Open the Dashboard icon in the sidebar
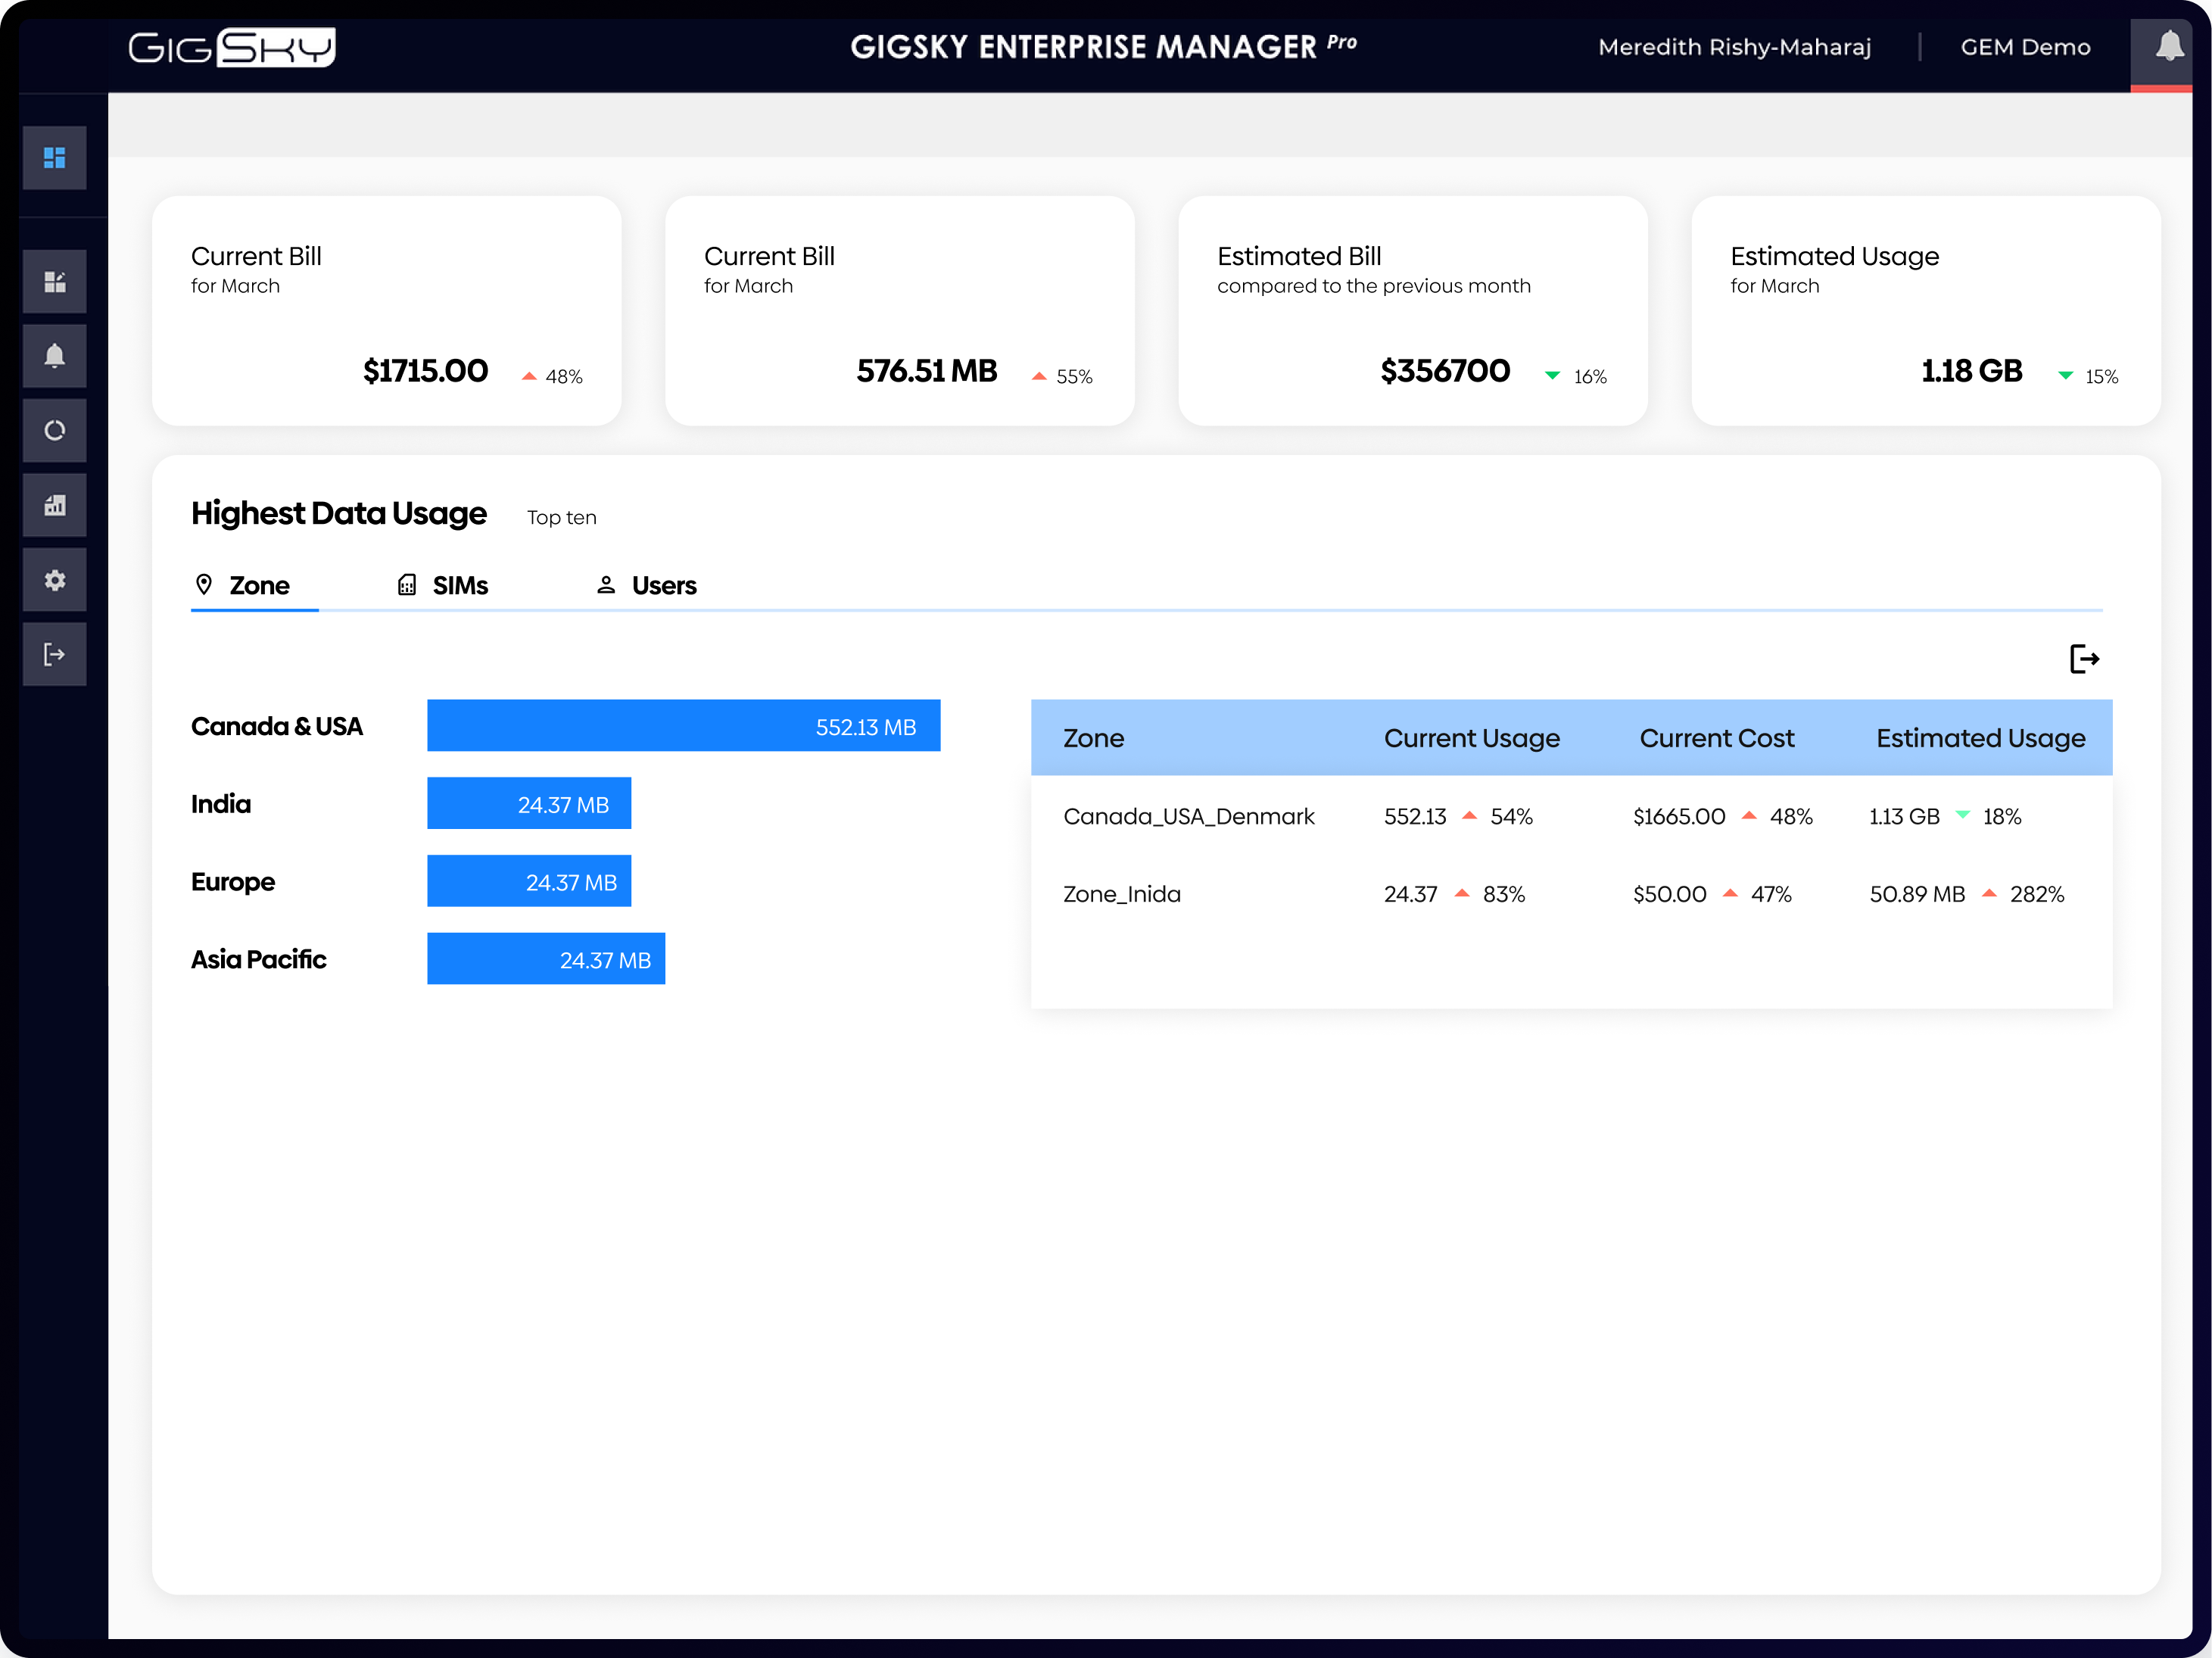 coord(54,157)
